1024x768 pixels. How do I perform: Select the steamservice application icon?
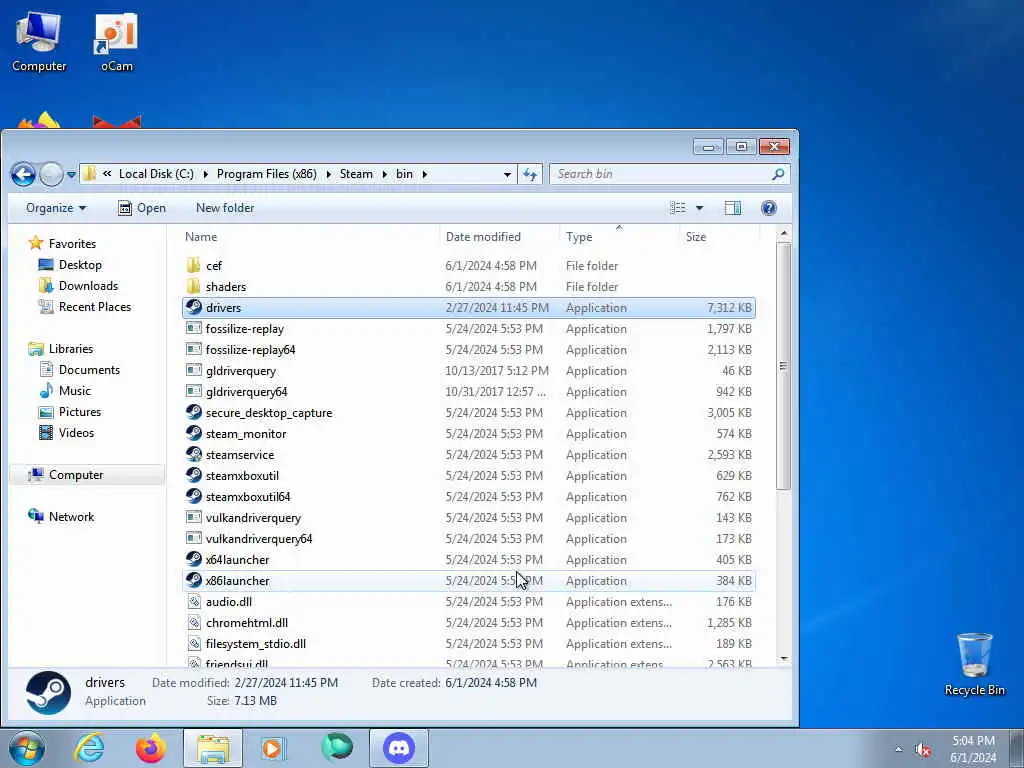click(x=193, y=454)
